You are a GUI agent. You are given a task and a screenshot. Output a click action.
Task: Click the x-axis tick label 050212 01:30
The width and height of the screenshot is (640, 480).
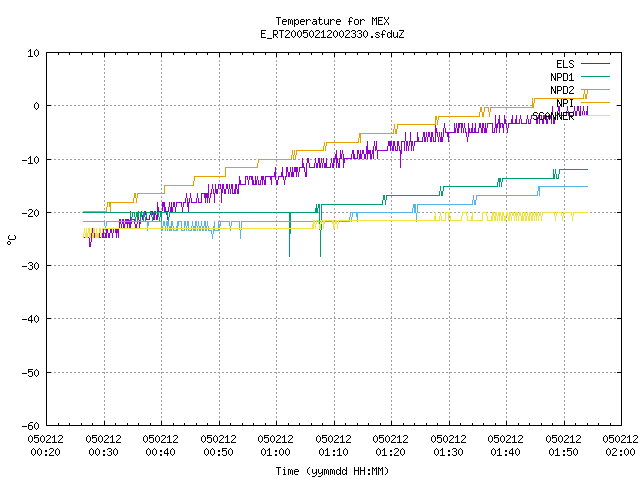pyautogui.click(x=449, y=445)
